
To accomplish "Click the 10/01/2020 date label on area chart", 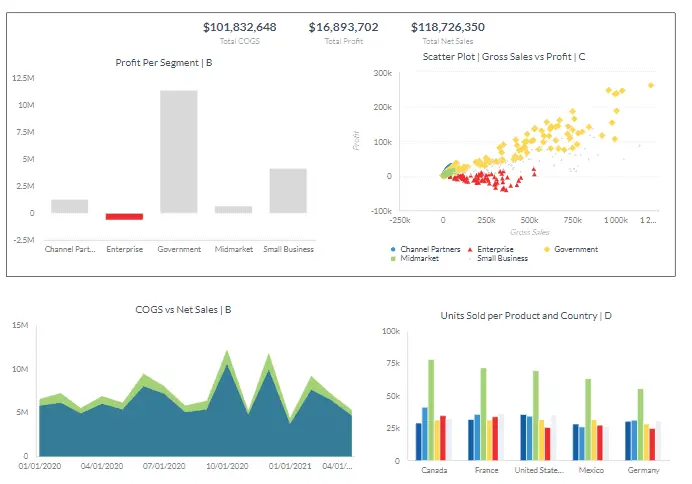I will 227,466.
